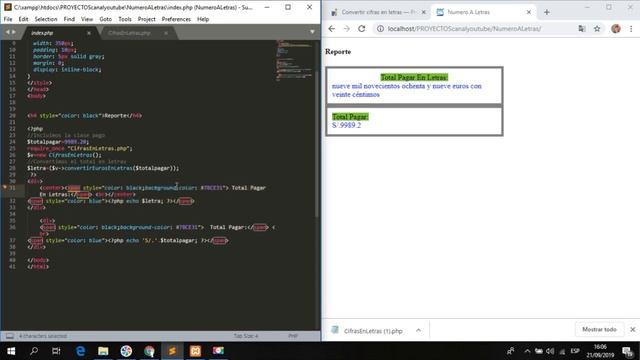The width and height of the screenshot is (640, 360).
Task: Click the Total Pagar En Letras label
Action: pyautogui.click(x=414, y=77)
